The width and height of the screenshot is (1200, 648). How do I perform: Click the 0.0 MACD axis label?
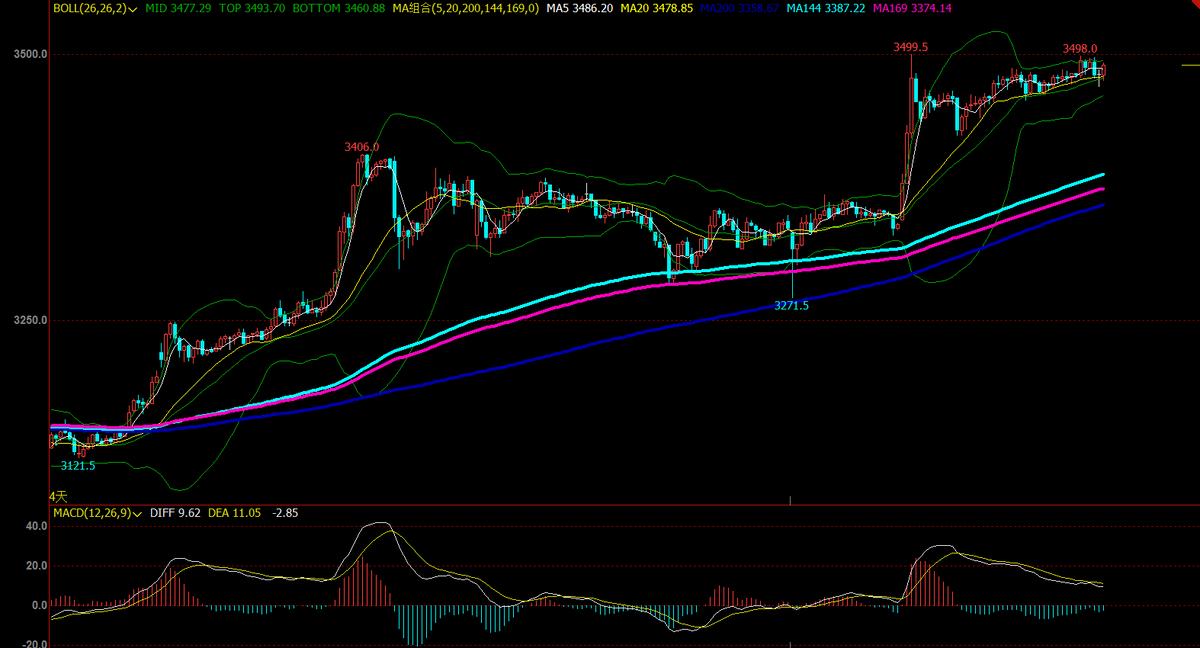click(40, 605)
